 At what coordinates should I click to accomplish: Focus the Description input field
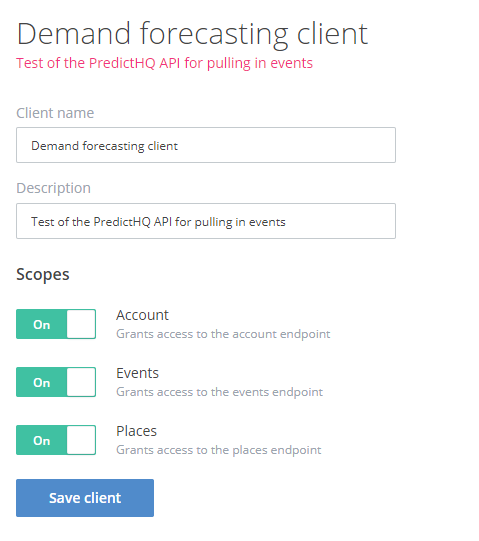(x=206, y=221)
